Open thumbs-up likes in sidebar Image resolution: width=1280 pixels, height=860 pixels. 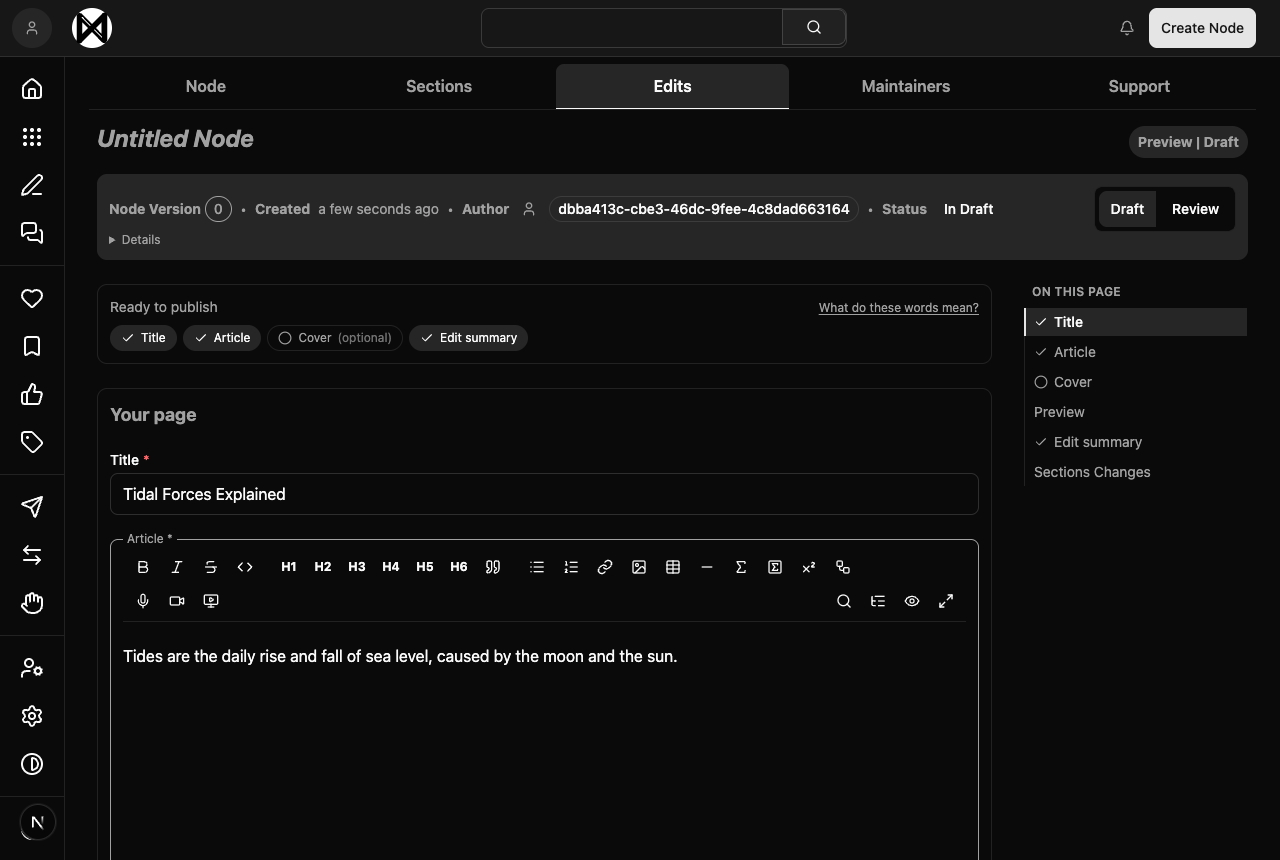coord(32,394)
